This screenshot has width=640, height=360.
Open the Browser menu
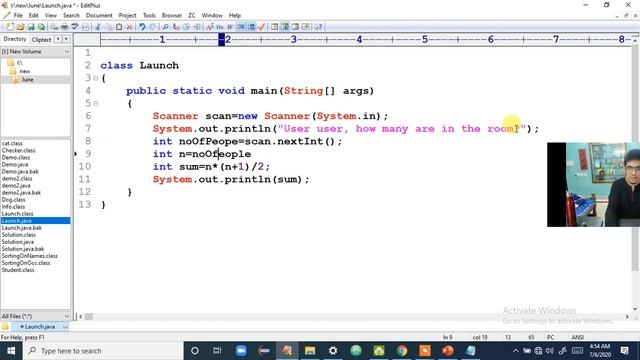(x=171, y=15)
